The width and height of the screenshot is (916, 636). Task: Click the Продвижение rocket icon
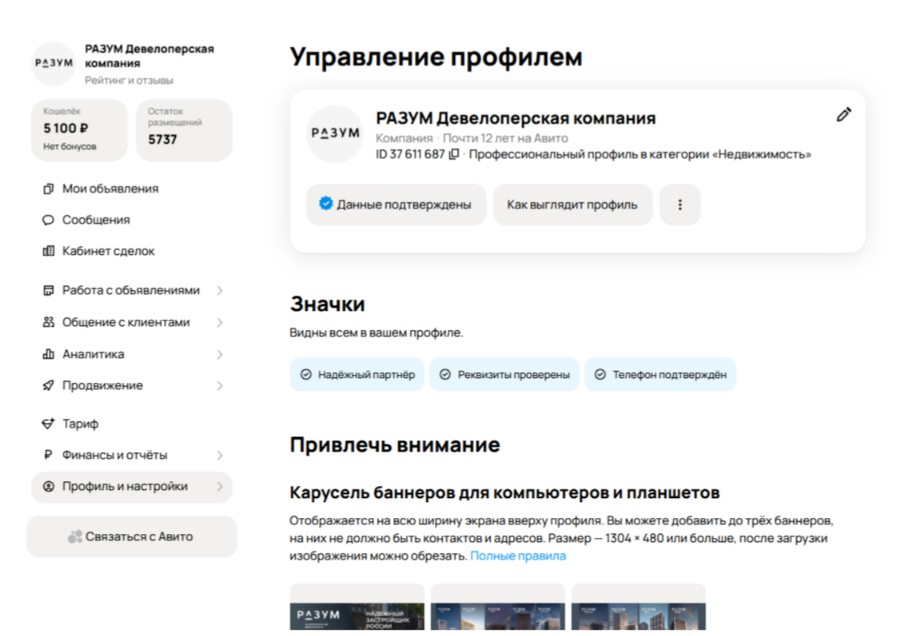[48, 385]
